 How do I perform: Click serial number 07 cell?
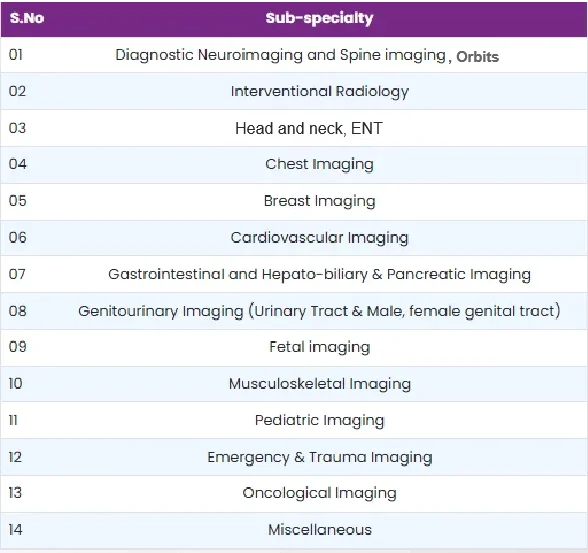17,274
